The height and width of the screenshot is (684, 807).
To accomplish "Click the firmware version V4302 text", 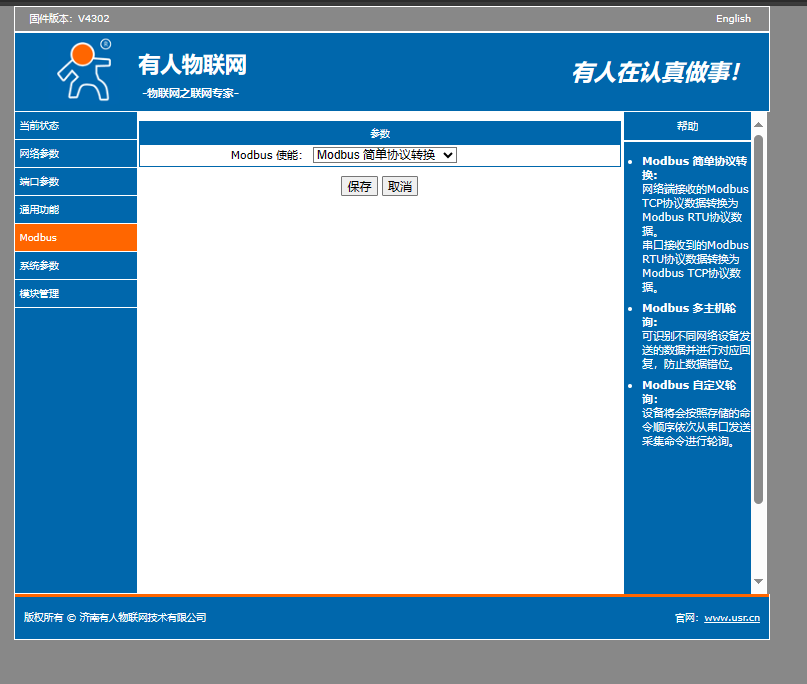I will [x=72, y=19].
